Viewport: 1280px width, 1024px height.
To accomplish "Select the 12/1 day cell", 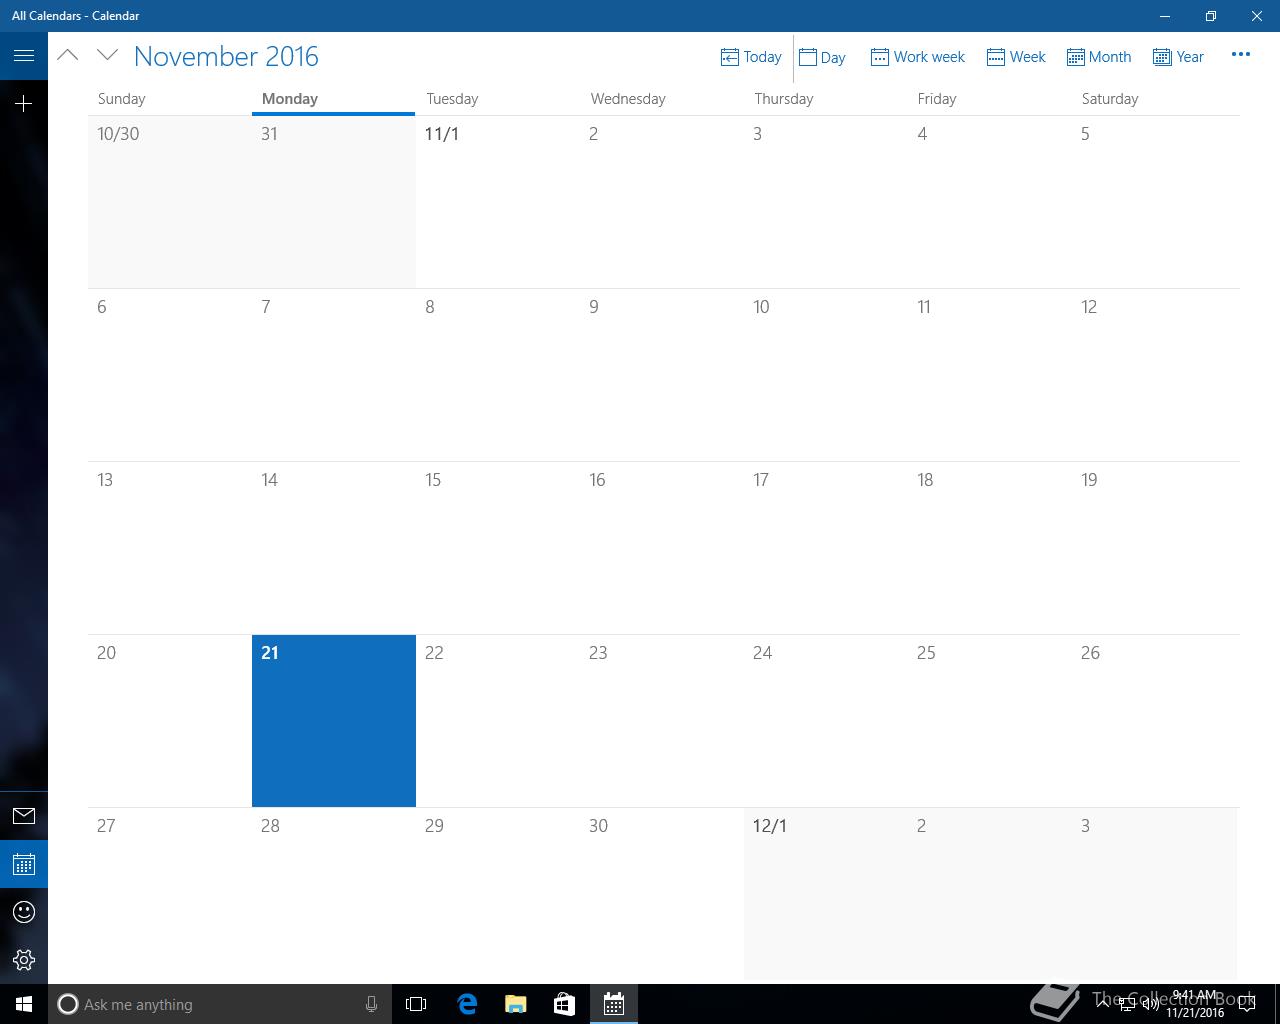I will coord(826,894).
